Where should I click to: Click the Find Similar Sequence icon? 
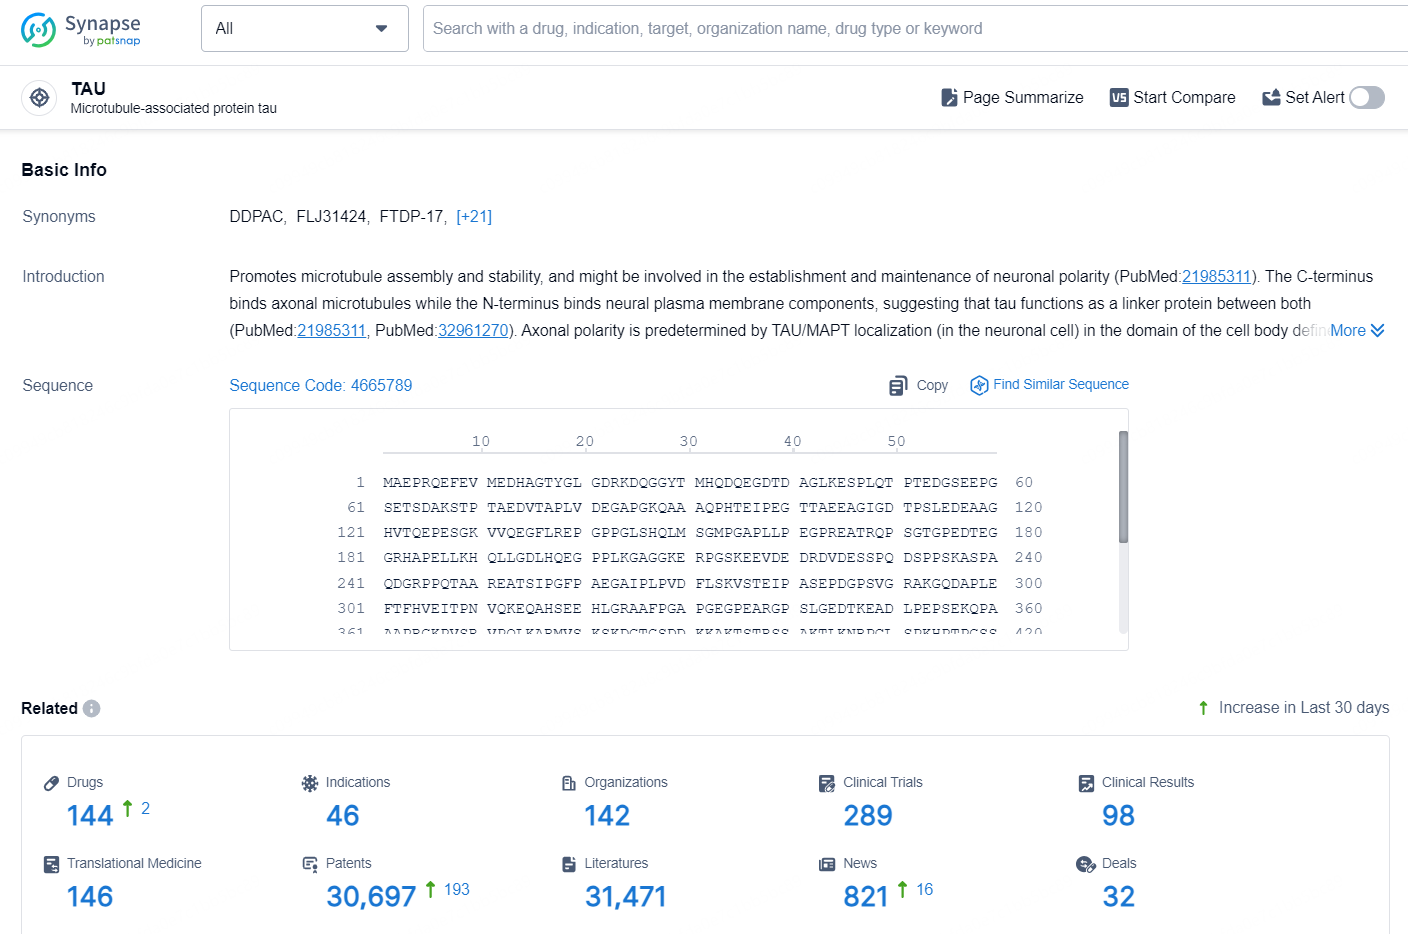pyautogui.click(x=979, y=385)
